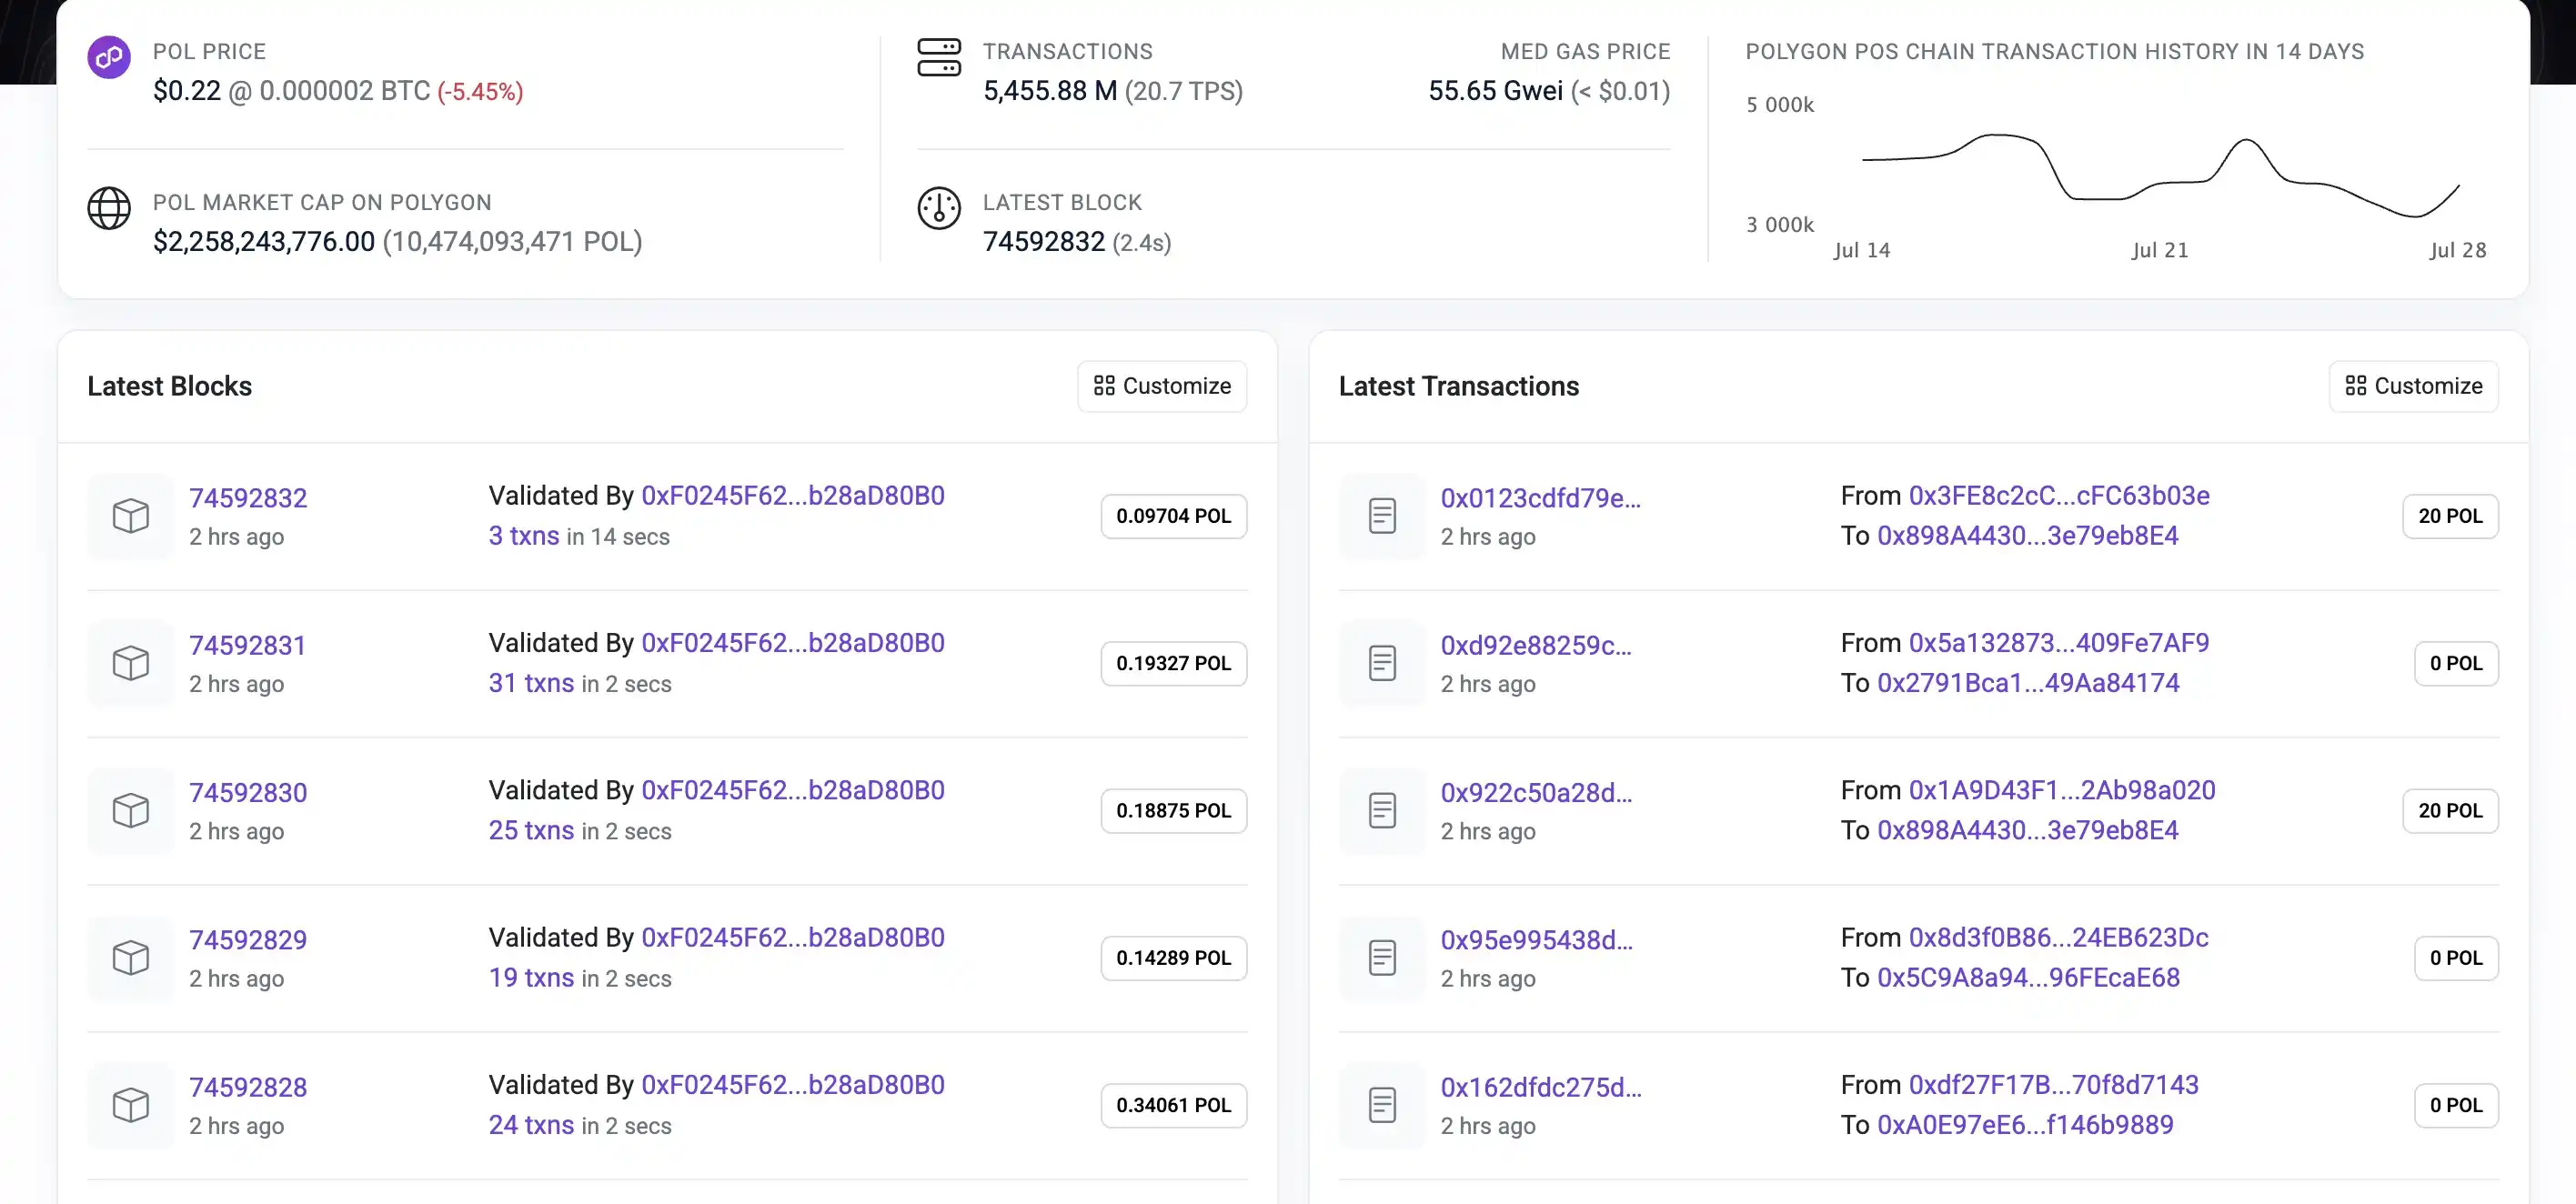The width and height of the screenshot is (2576, 1204).
Task: Click the $0.22 POL price value
Action: pos(187,91)
